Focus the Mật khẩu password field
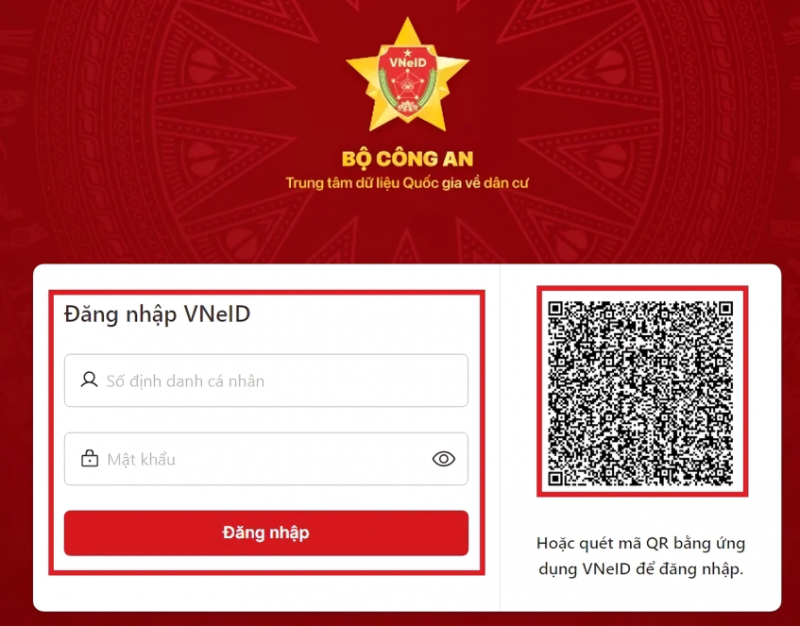This screenshot has height=626, width=800. pos(266,459)
